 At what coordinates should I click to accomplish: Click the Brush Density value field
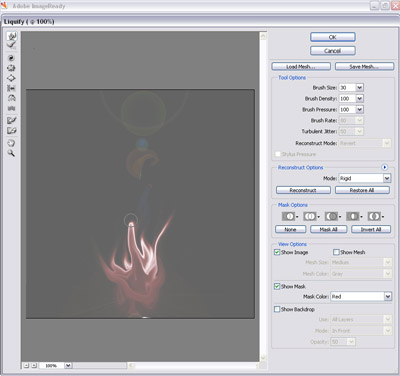click(347, 99)
